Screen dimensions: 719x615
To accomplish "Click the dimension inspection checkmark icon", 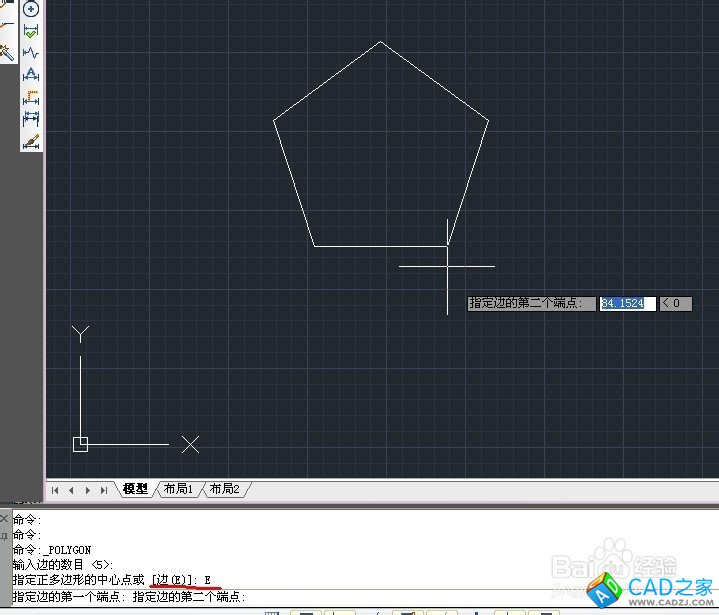I will coord(31,31).
